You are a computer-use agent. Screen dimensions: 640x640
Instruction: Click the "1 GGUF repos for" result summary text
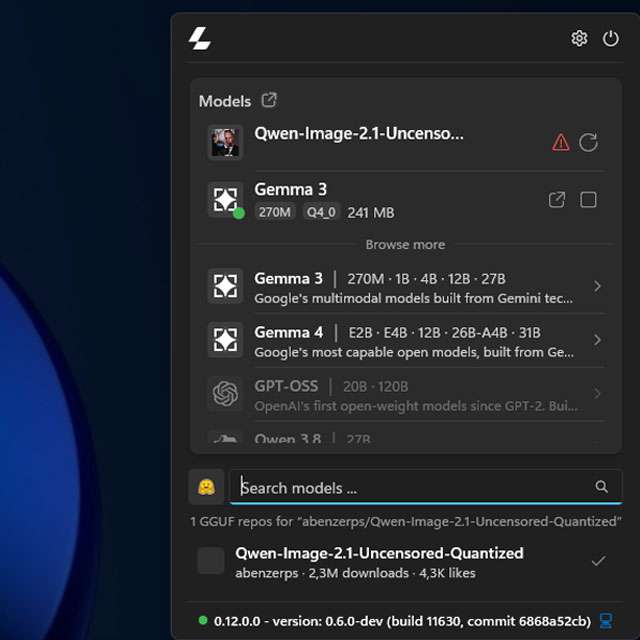pos(406,522)
